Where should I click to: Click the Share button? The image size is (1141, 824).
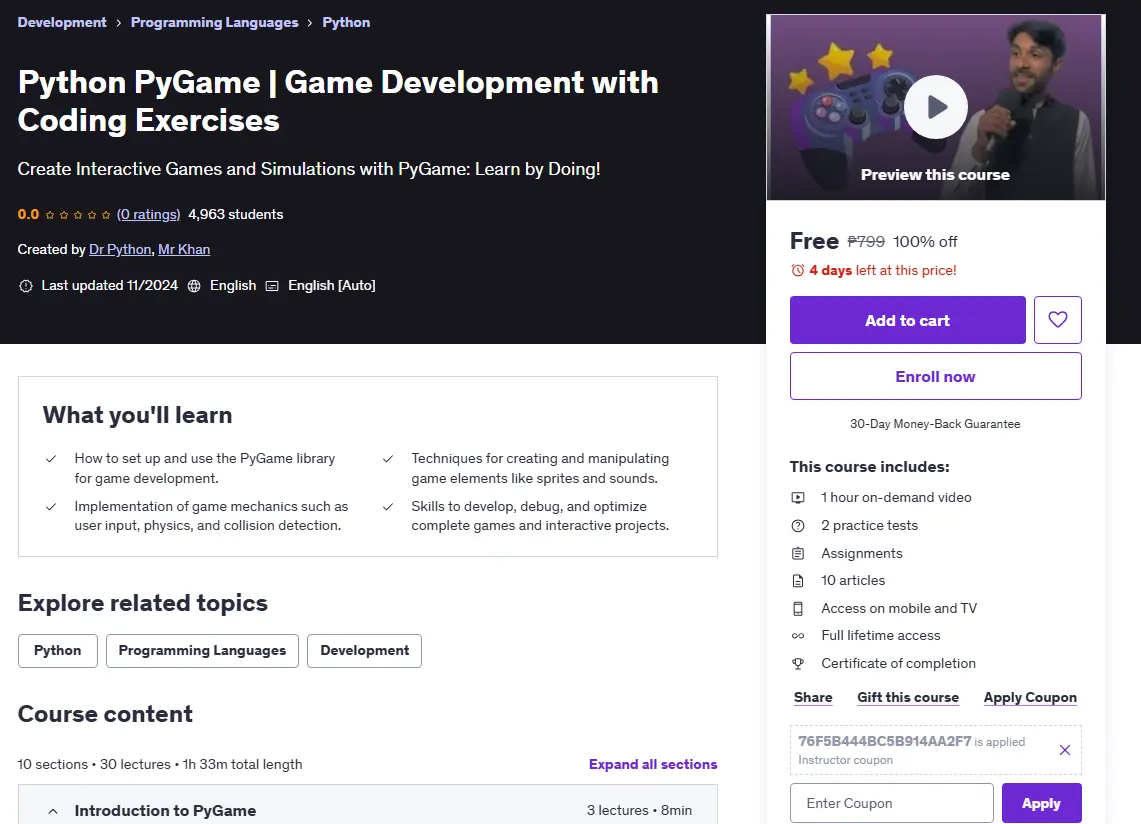(x=813, y=697)
